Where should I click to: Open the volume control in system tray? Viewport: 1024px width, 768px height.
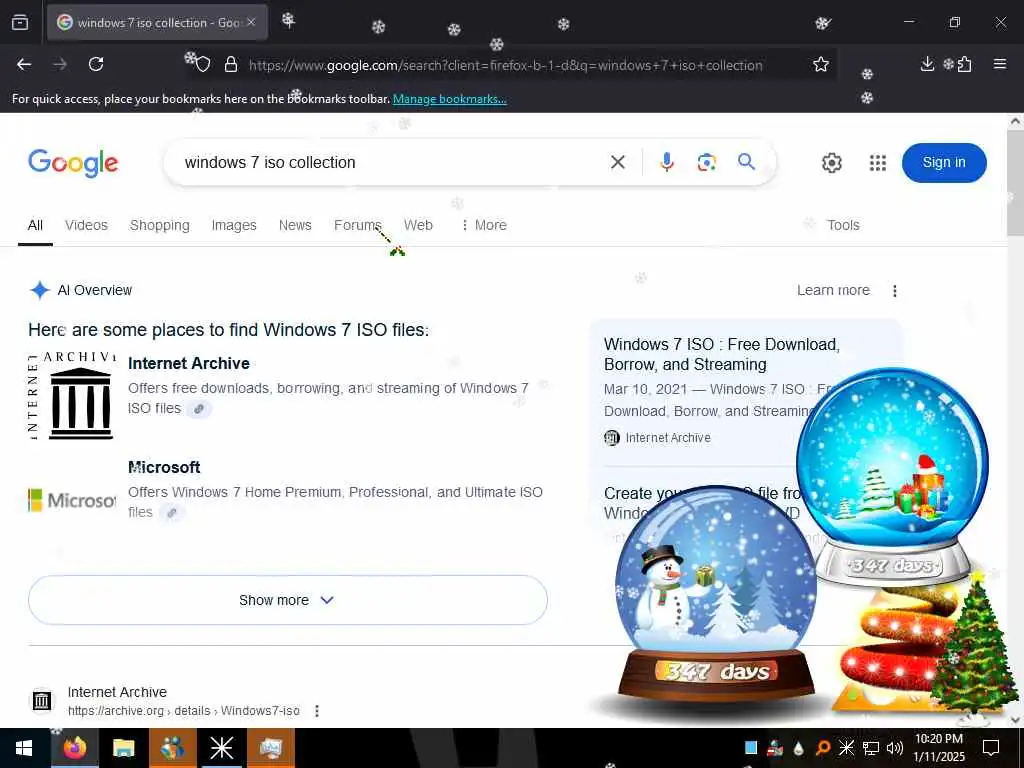coord(895,748)
